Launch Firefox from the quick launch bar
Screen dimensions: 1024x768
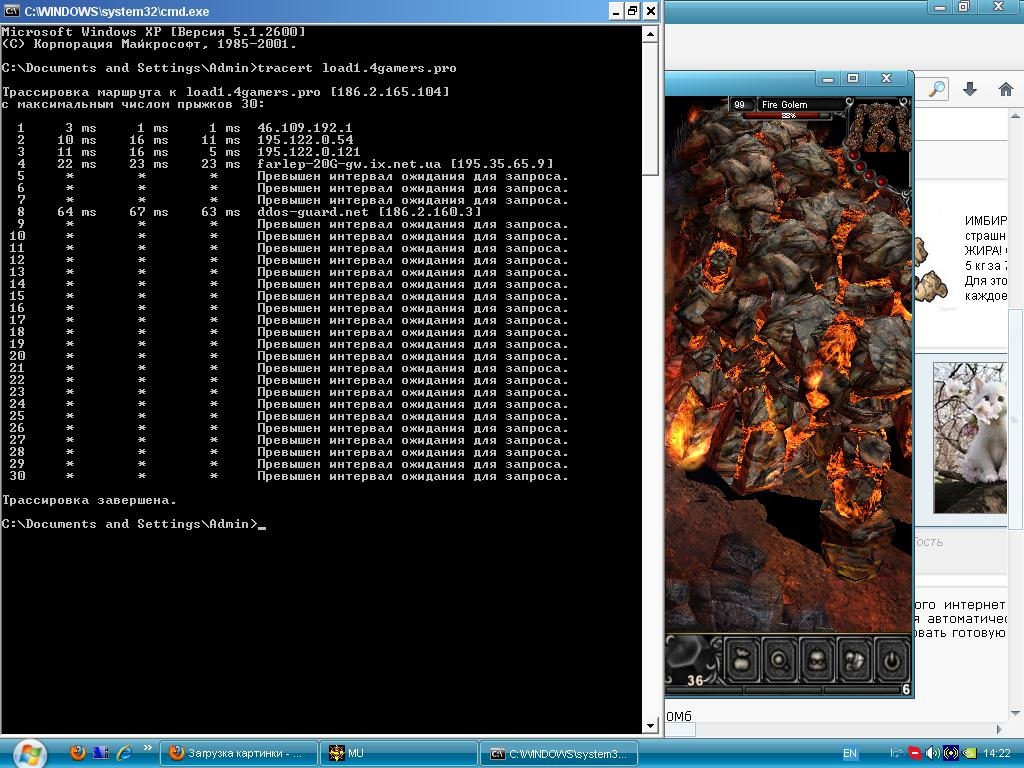click(78, 752)
